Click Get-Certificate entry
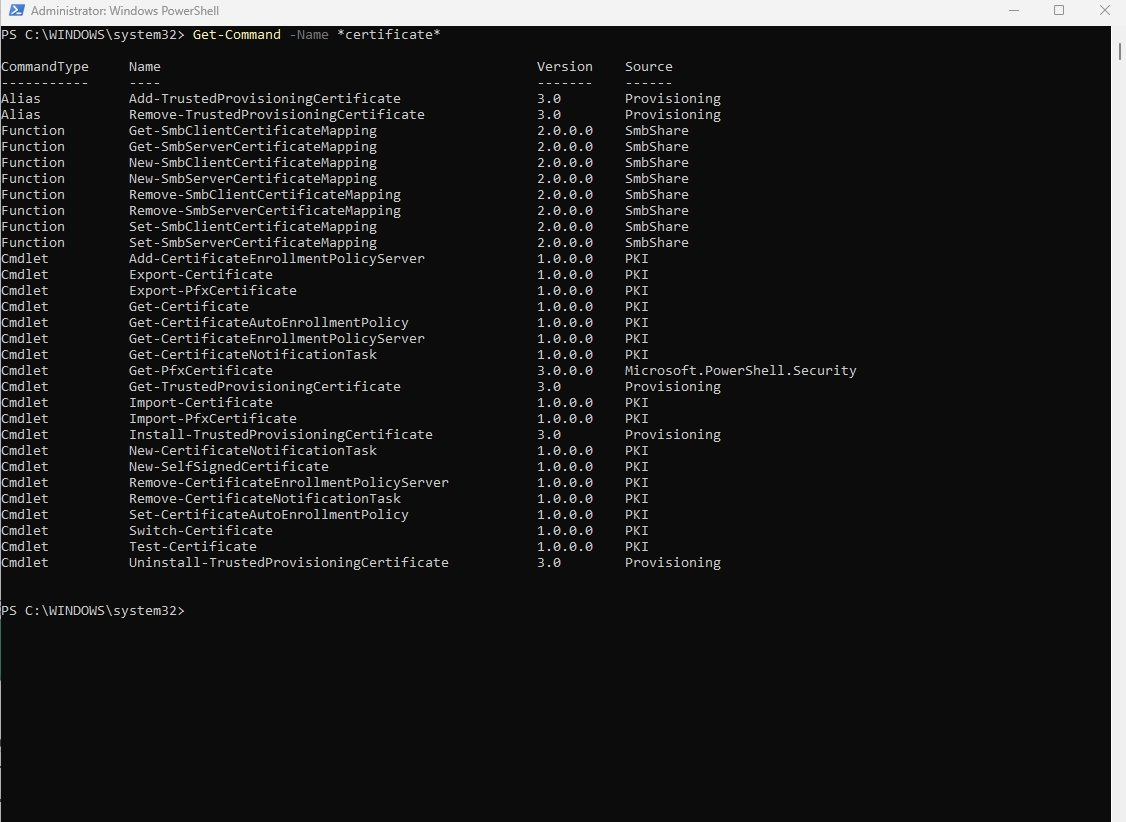This screenshot has height=822, width=1126. [188, 307]
